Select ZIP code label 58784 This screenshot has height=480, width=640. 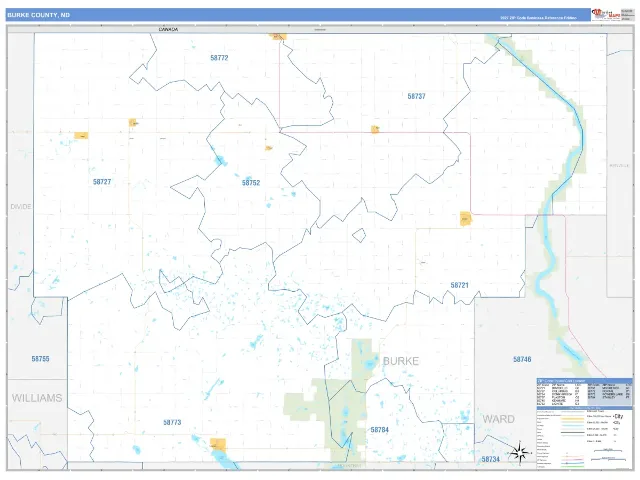pyautogui.click(x=380, y=429)
